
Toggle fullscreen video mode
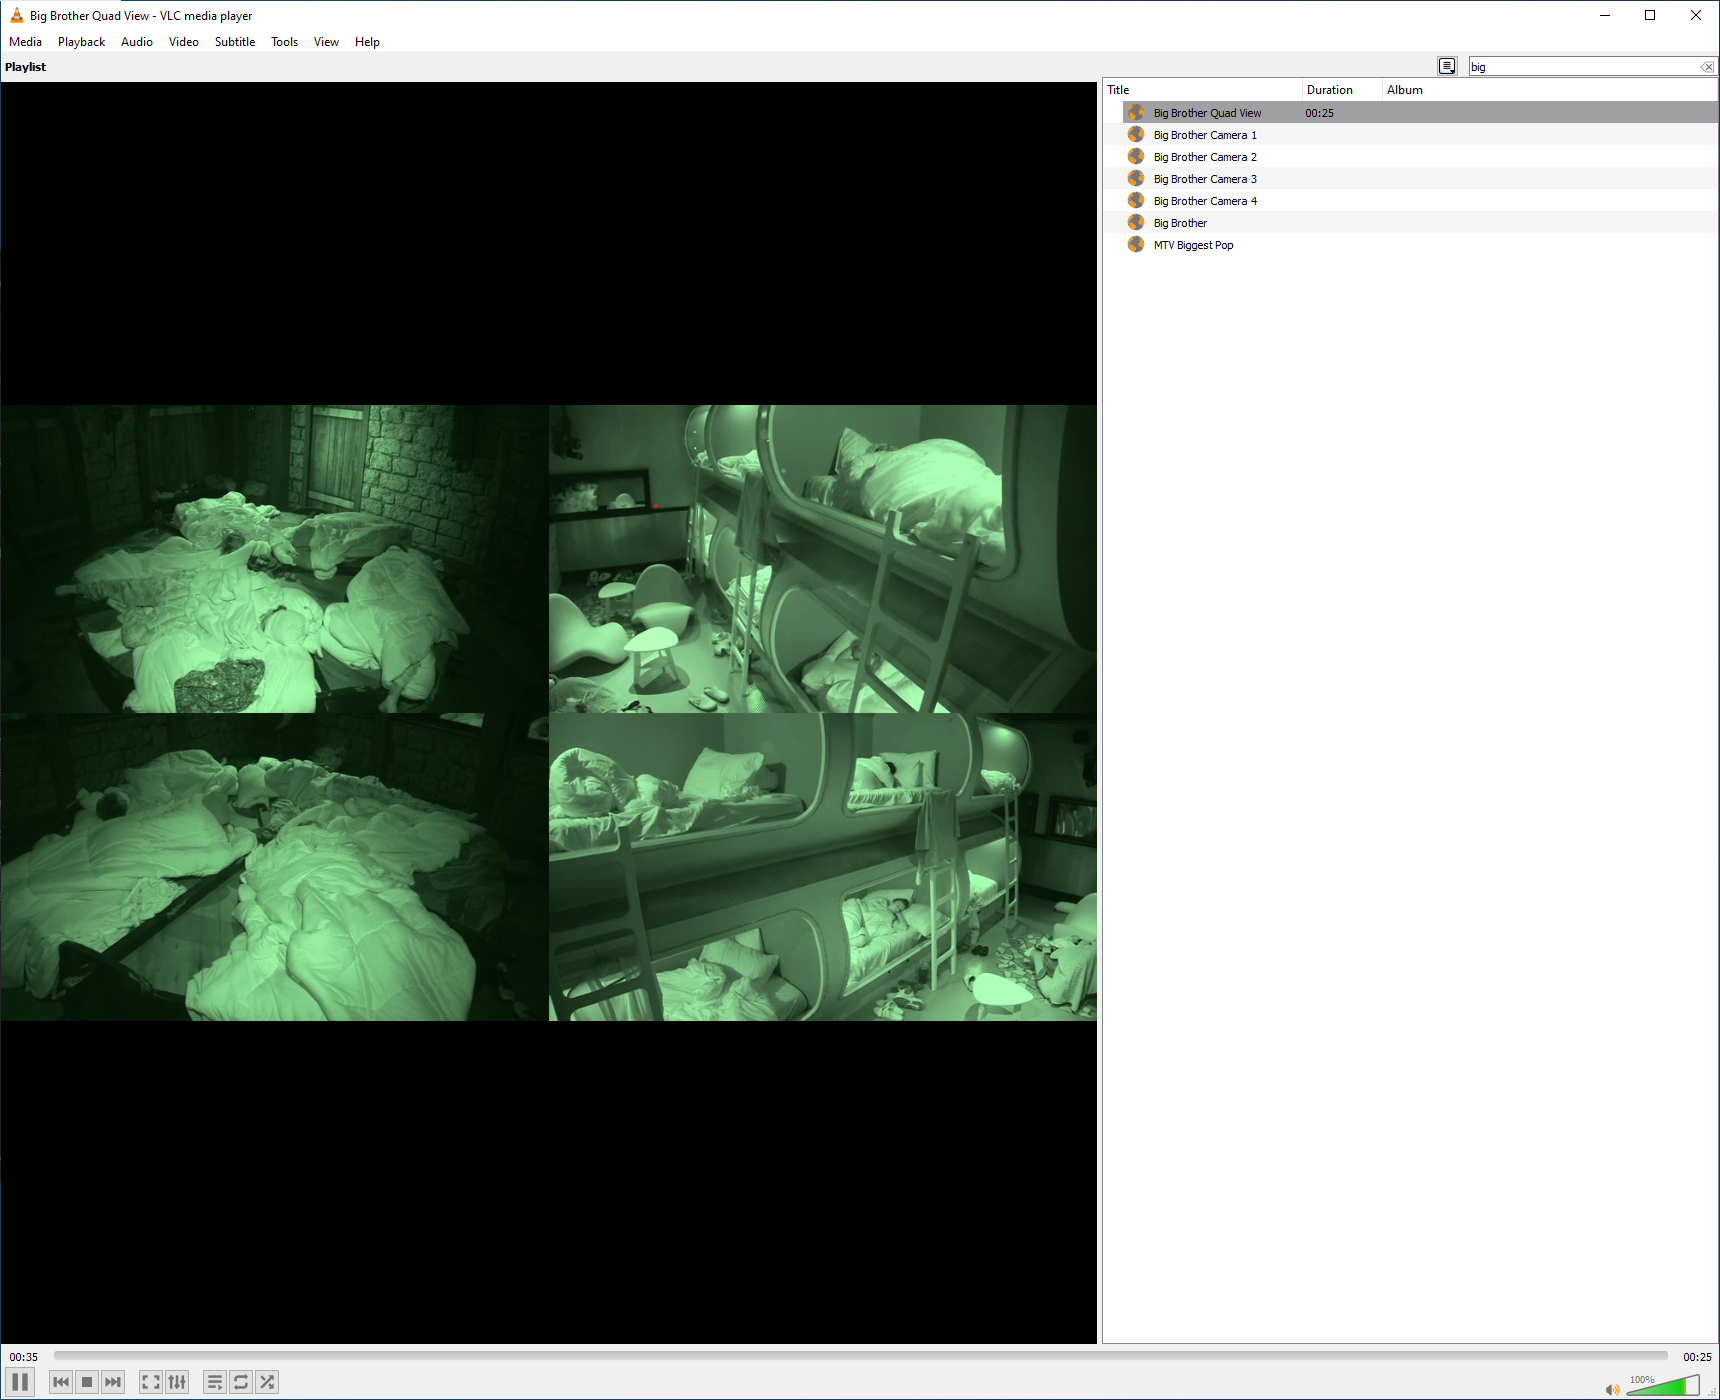point(151,1382)
